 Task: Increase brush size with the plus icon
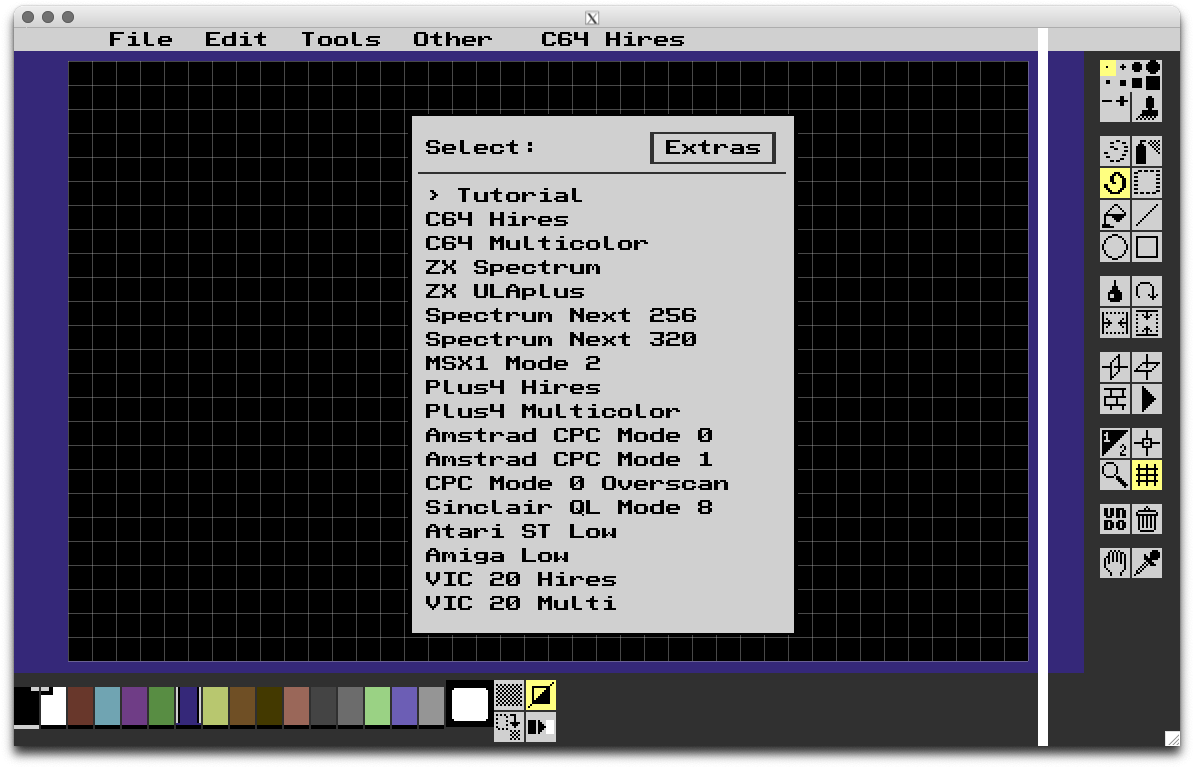point(1122,101)
